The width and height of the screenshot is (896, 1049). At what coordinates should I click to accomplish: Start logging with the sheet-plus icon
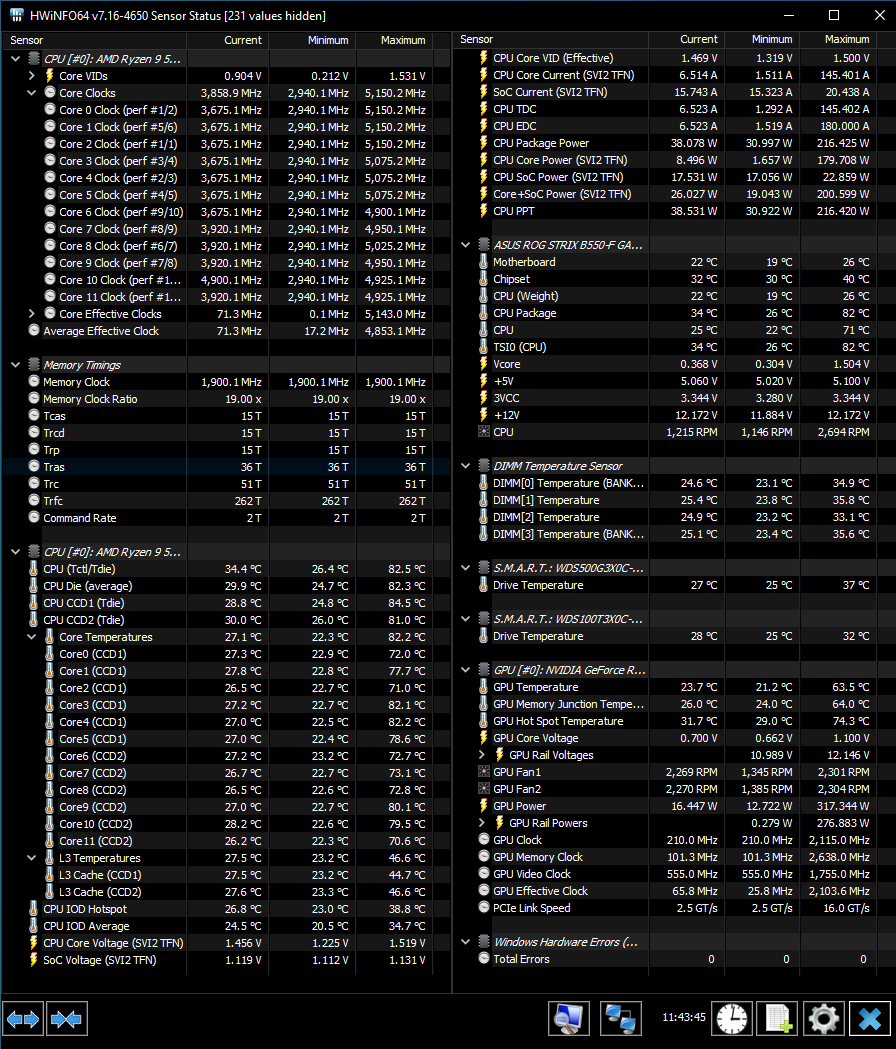778,1018
